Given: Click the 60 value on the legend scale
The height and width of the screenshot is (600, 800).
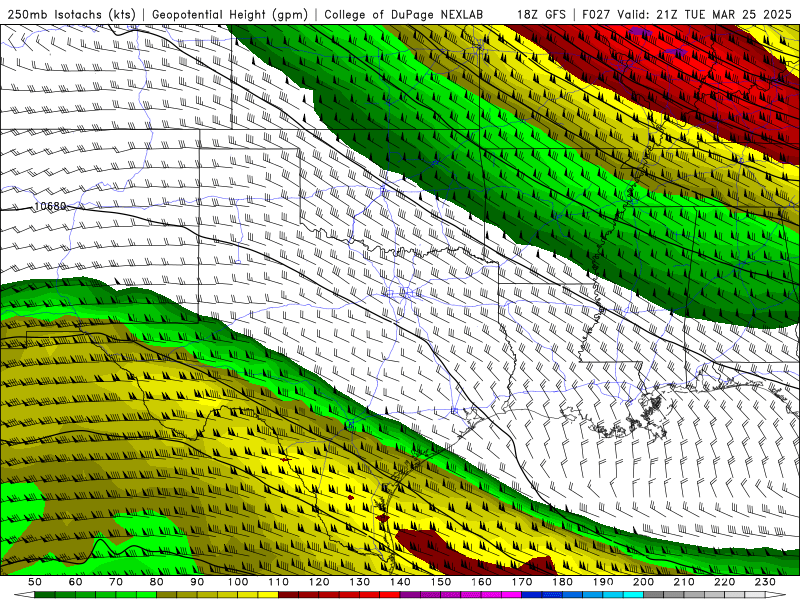Looking at the screenshot, I should (75, 582).
